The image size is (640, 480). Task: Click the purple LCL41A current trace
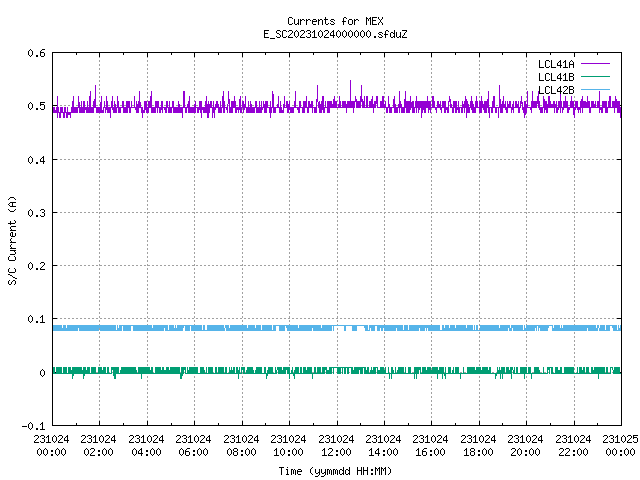coord(337,107)
